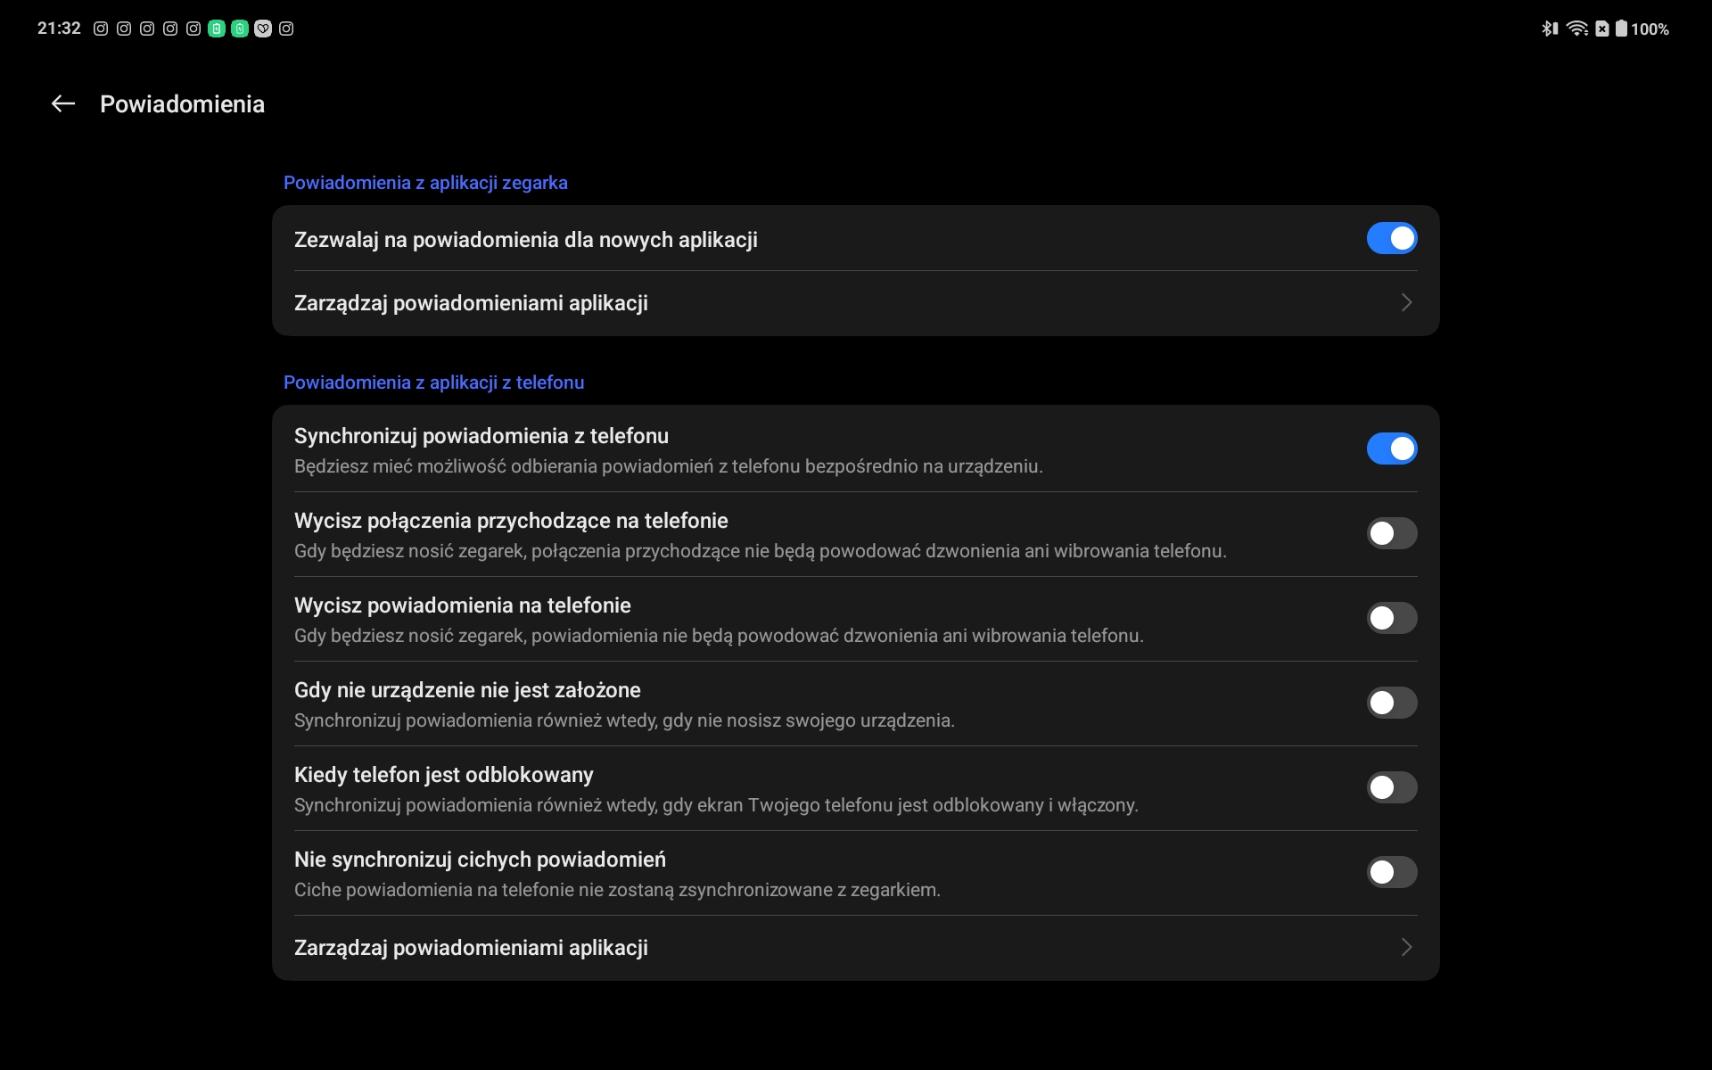Tap the 21:32 clock in status bar
The height and width of the screenshot is (1070, 1712).
(59, 29)
